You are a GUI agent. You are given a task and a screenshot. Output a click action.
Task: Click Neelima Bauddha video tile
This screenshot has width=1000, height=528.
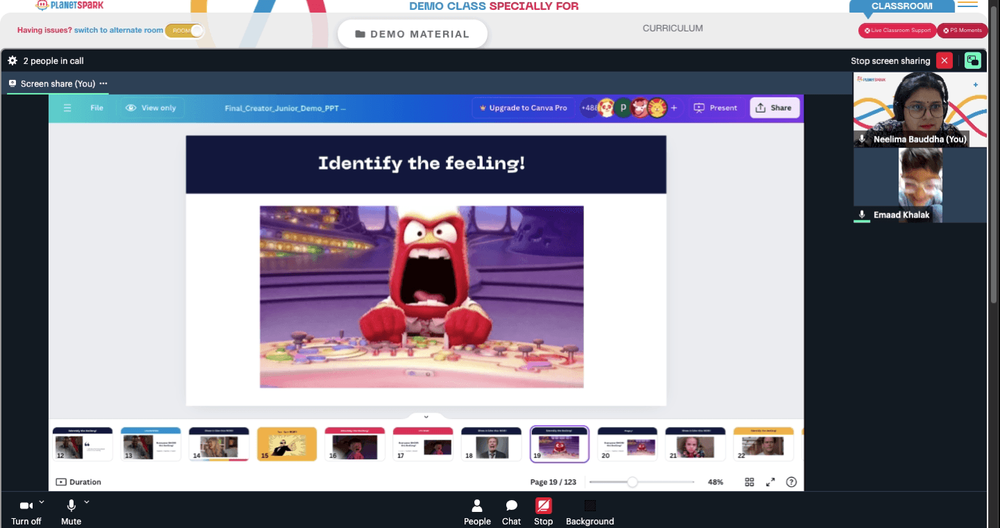point(920,110)
